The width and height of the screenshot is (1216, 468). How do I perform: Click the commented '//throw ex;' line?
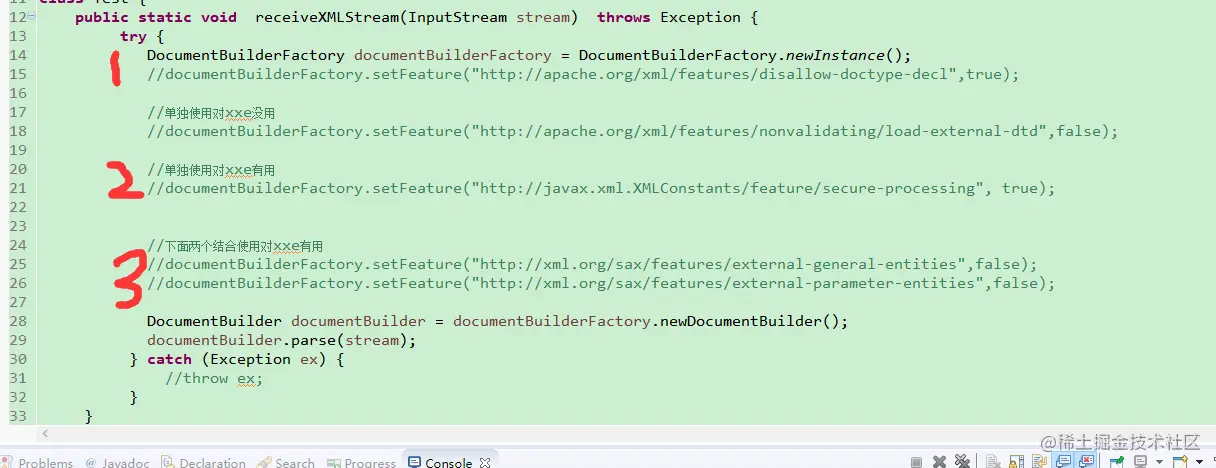213,378
